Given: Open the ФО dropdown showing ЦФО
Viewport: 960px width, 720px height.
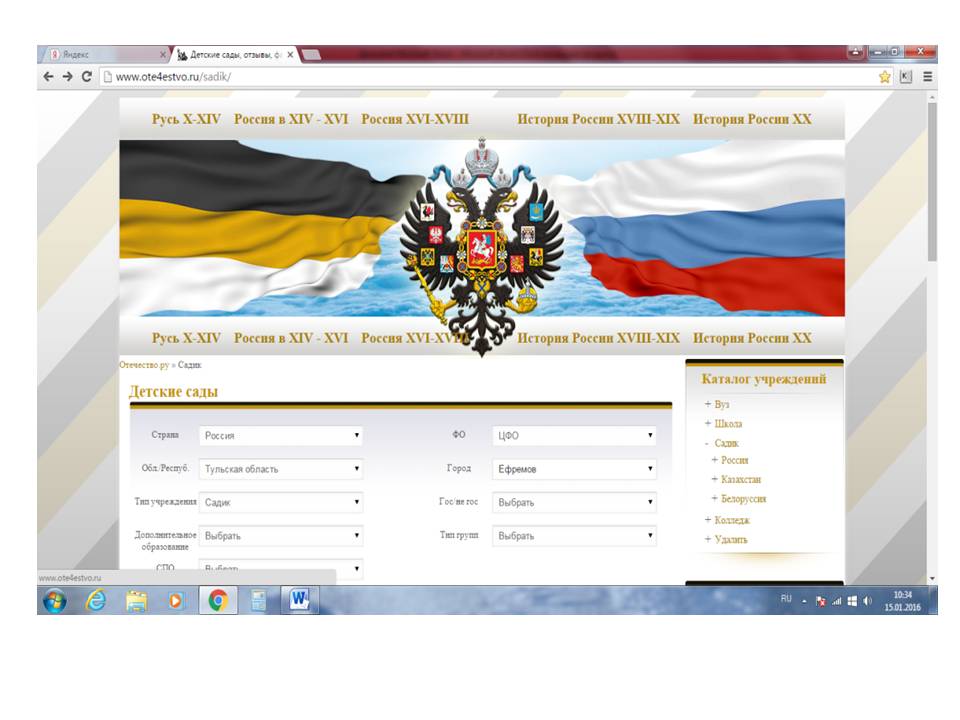Looking at the screenshot, I should click(574, 435).
